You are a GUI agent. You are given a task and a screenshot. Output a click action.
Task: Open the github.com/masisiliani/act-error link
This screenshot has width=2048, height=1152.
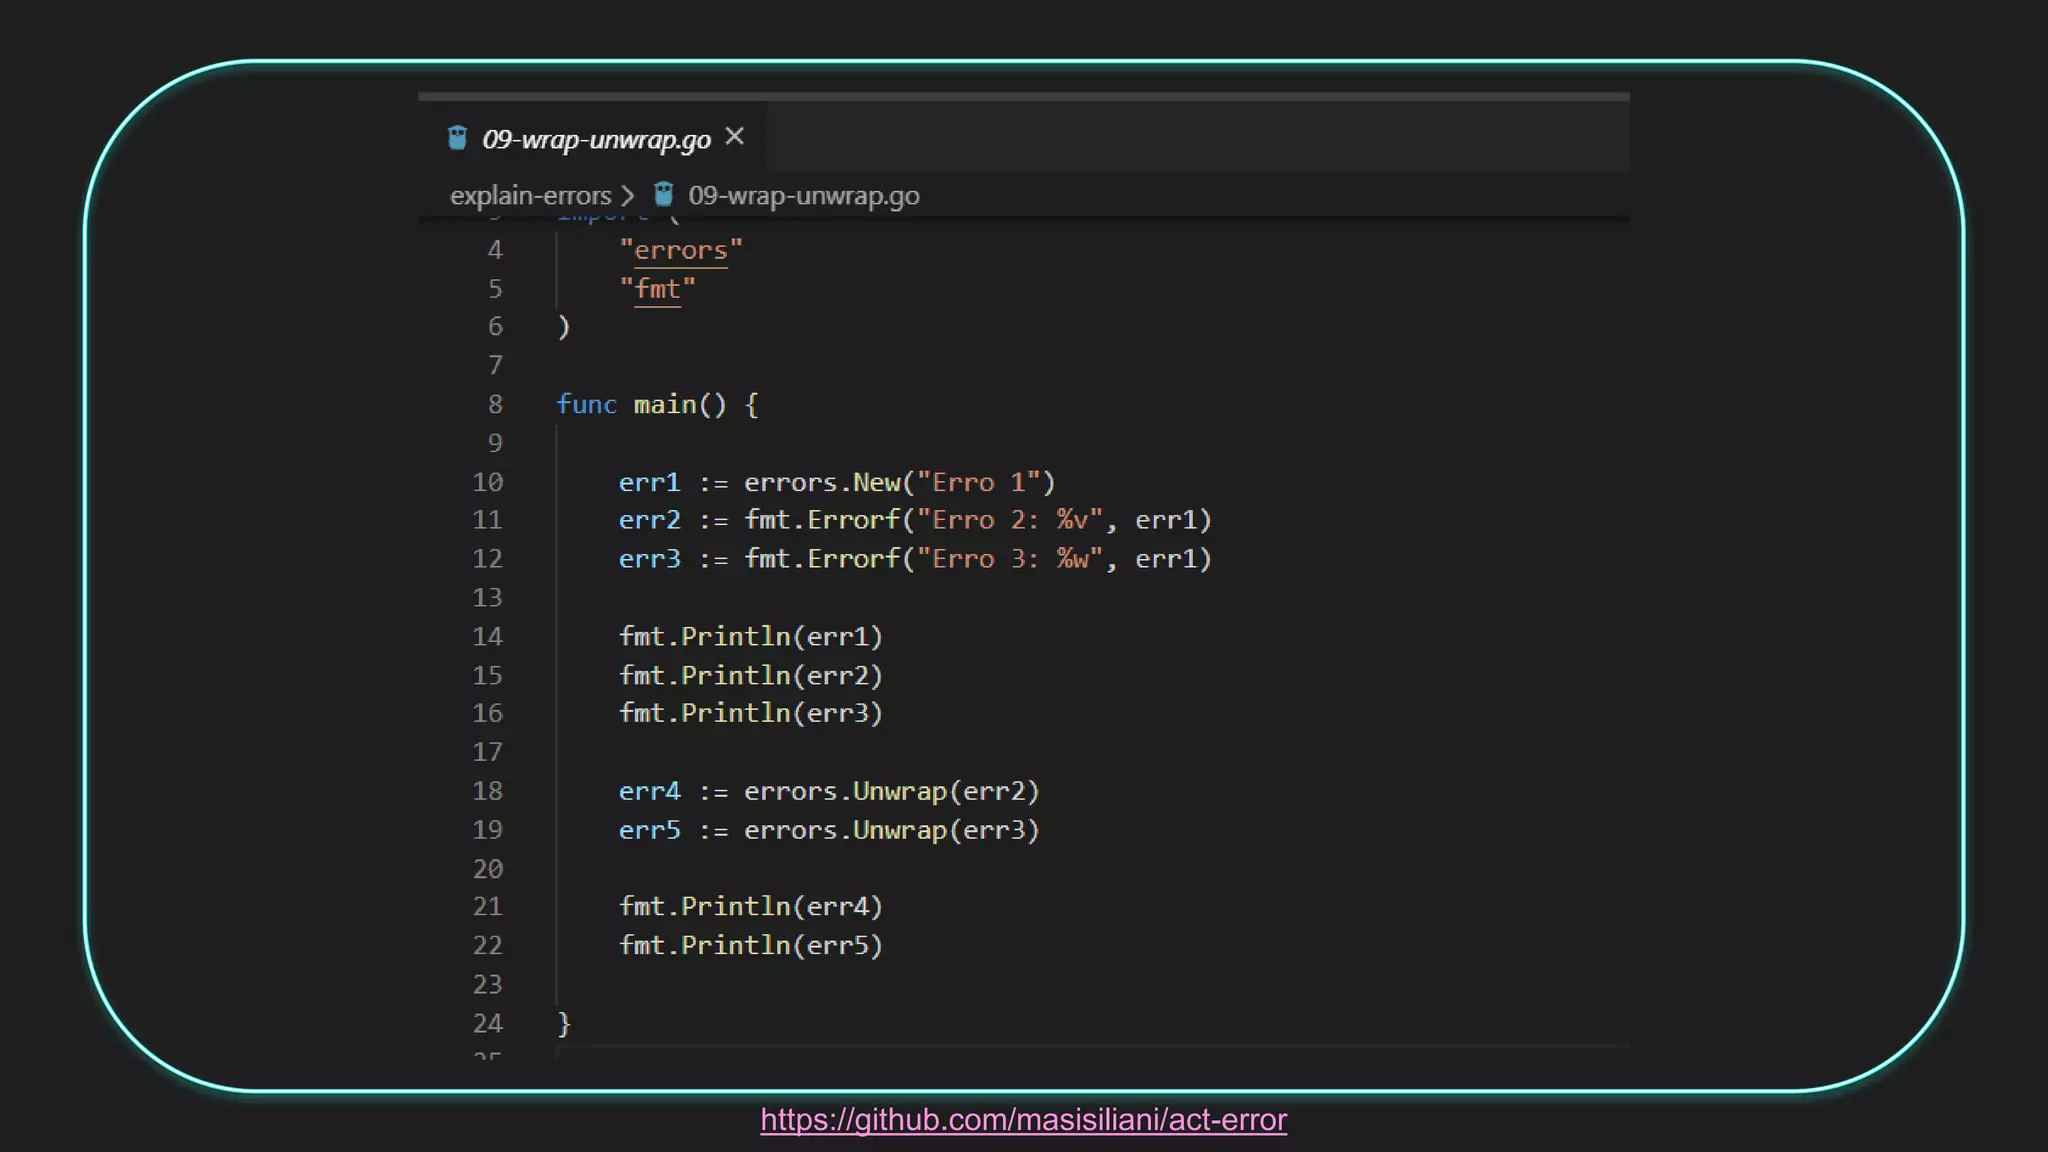click(1023, 1120)
